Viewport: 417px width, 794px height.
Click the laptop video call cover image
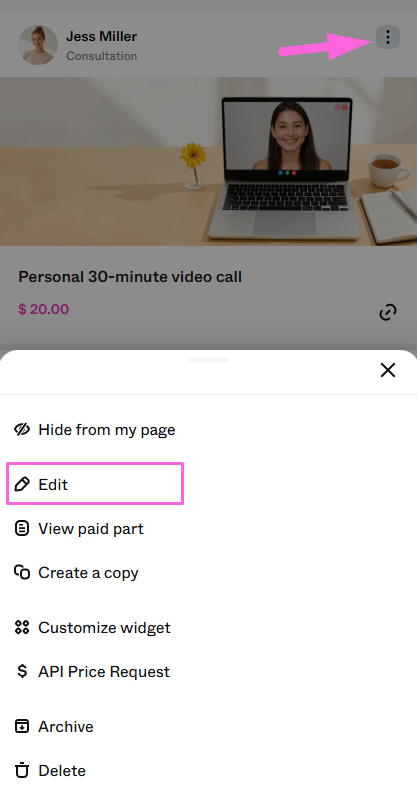pyautogui.click(x=208, y=162)
